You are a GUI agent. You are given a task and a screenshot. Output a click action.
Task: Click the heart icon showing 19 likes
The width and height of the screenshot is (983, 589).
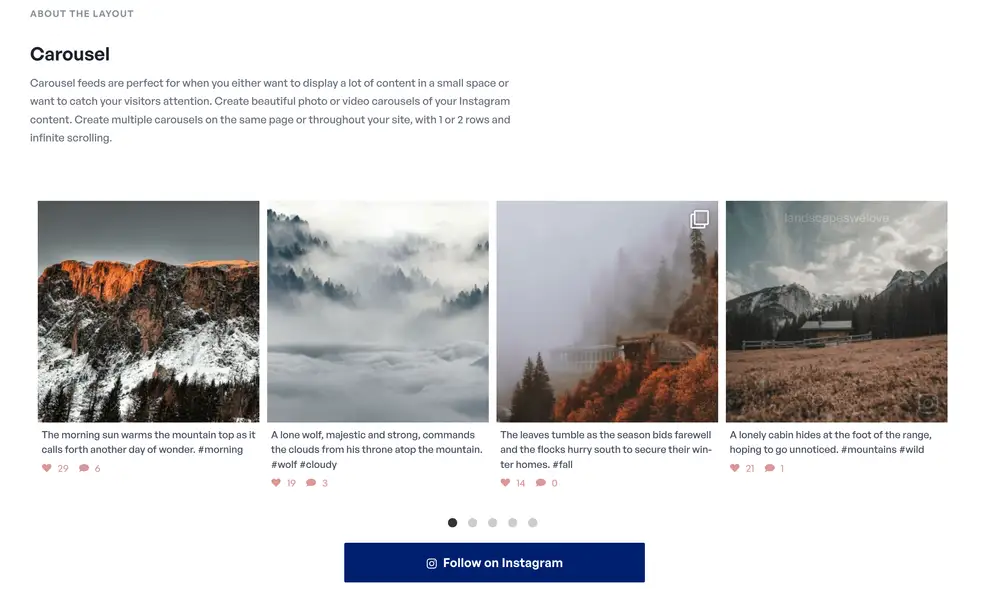coord(276,482)
